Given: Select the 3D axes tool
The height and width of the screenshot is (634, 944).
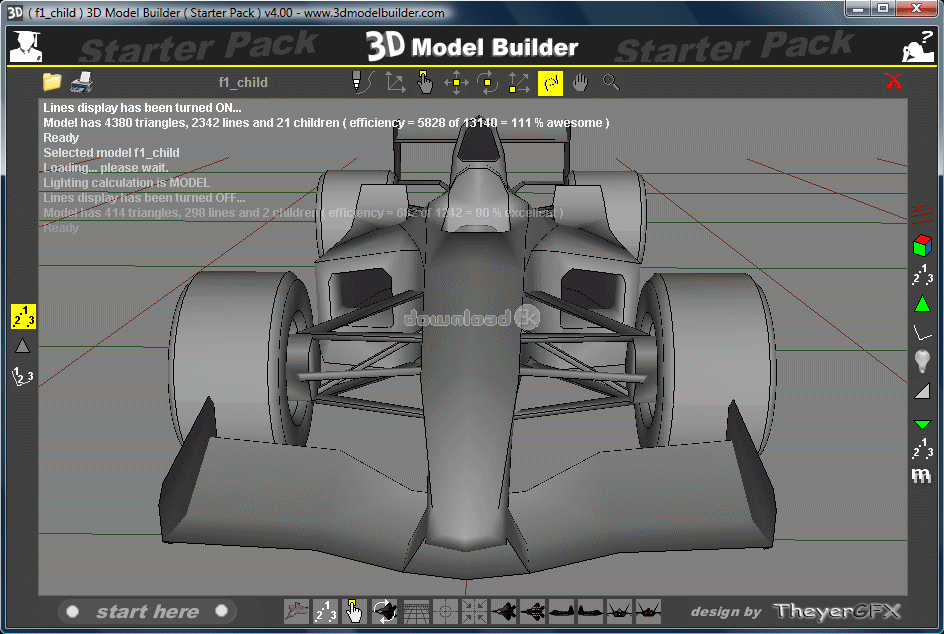Looking at the screenshot, I should (x=395, y=82).
